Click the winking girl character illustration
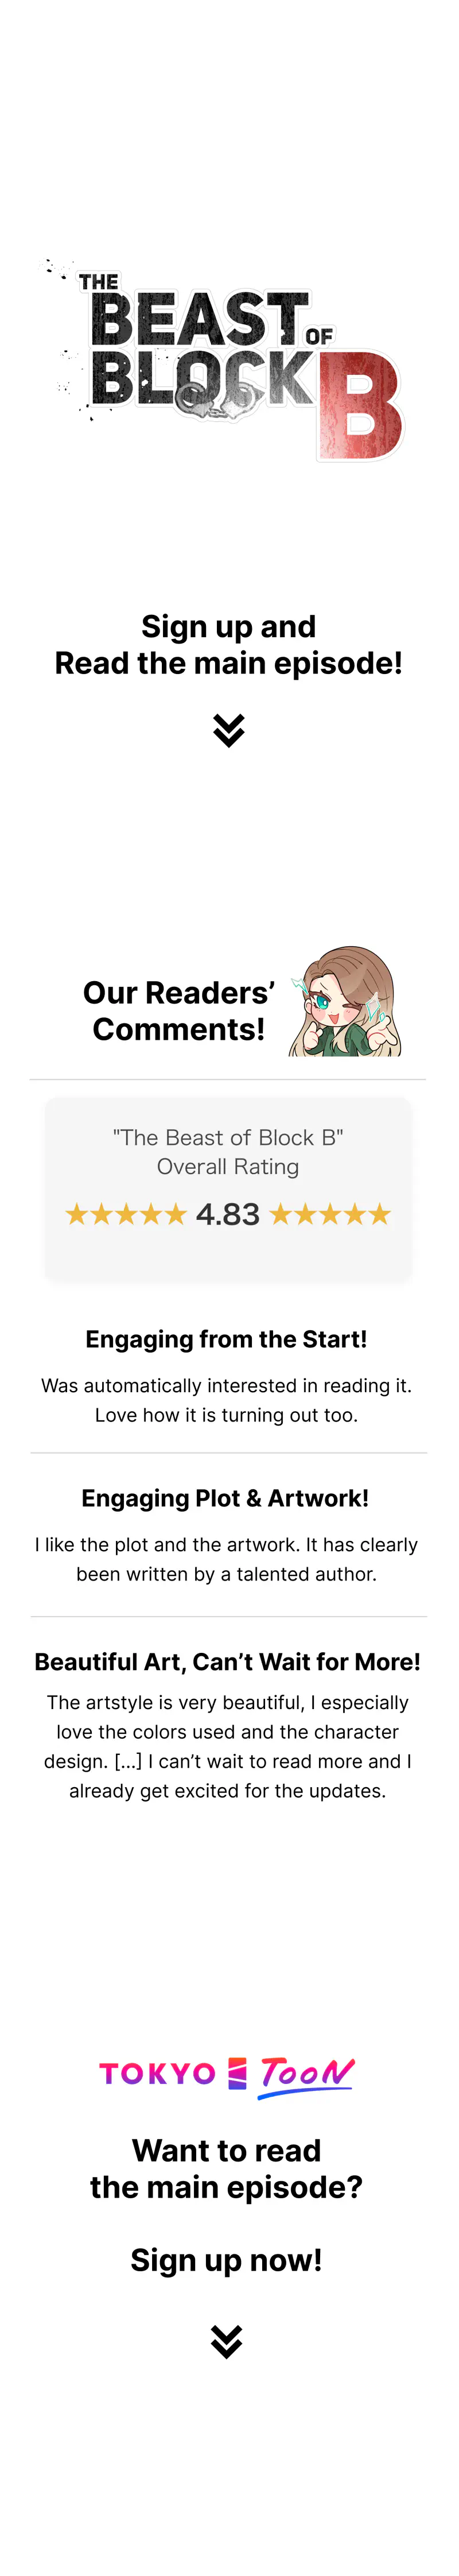The image size is (459, 2576). pyautogui.click(x=346, y=1002)
